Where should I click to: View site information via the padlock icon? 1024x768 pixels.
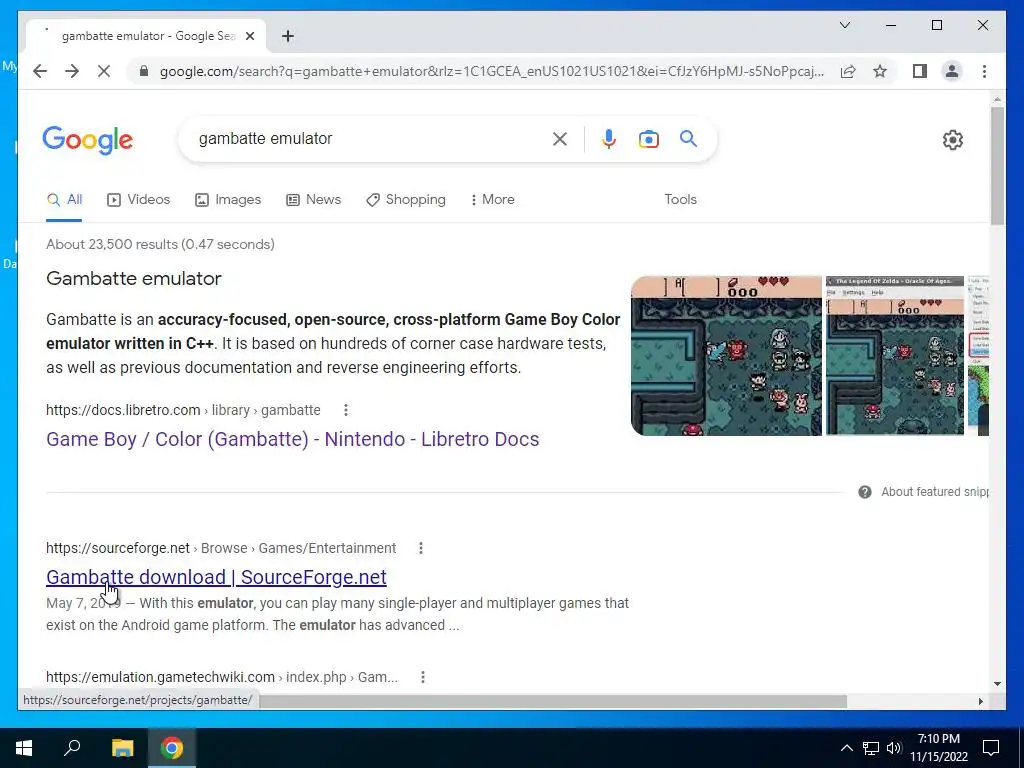[144, 71]
